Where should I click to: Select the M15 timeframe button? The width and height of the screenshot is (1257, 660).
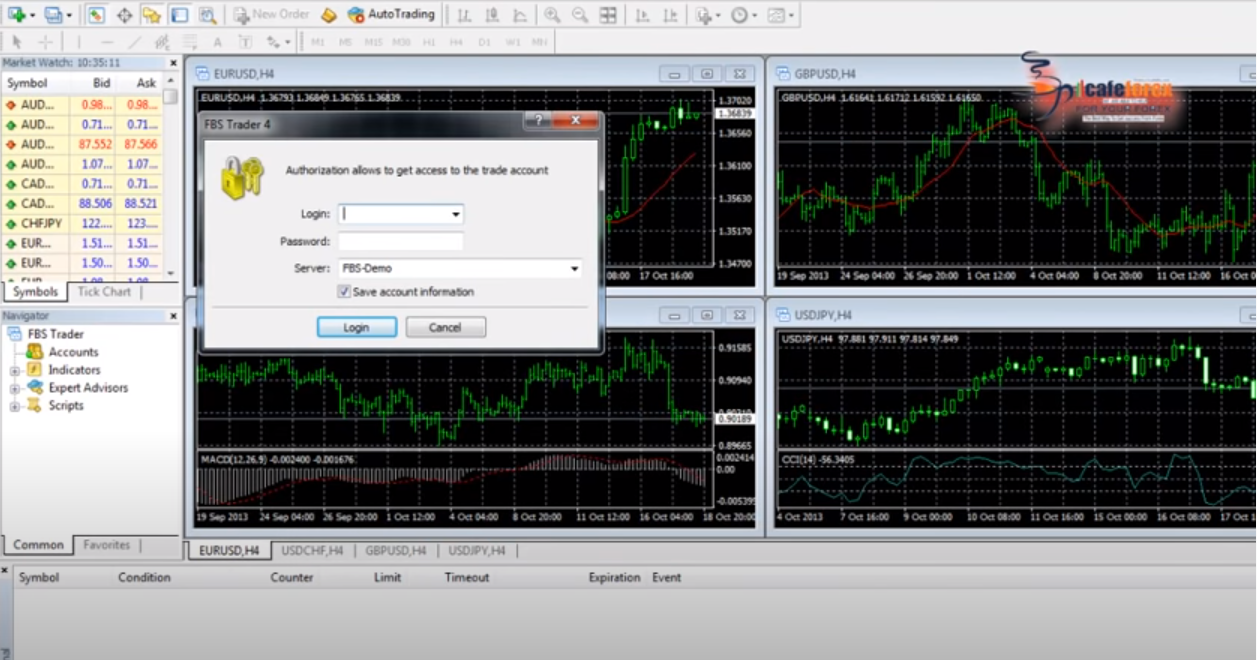(x=373, y=42)
